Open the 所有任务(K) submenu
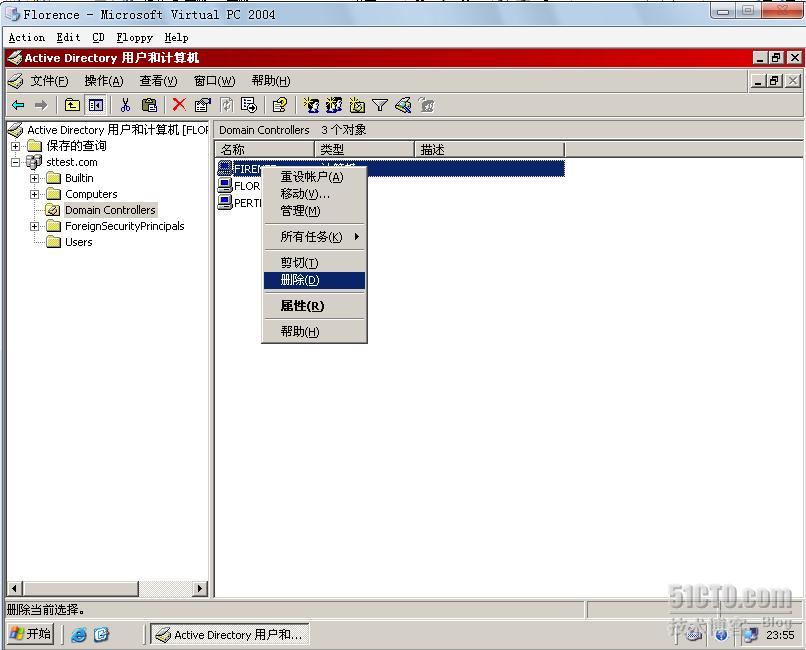 point(315,236)
